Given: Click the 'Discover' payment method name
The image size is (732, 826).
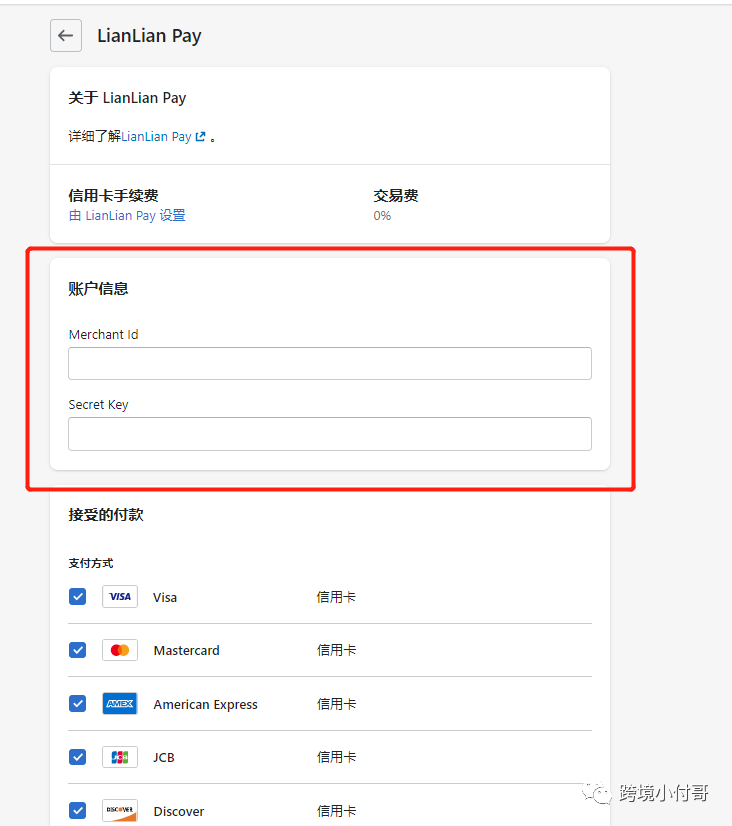Looking at the screenshot, I should click(179, 811).
